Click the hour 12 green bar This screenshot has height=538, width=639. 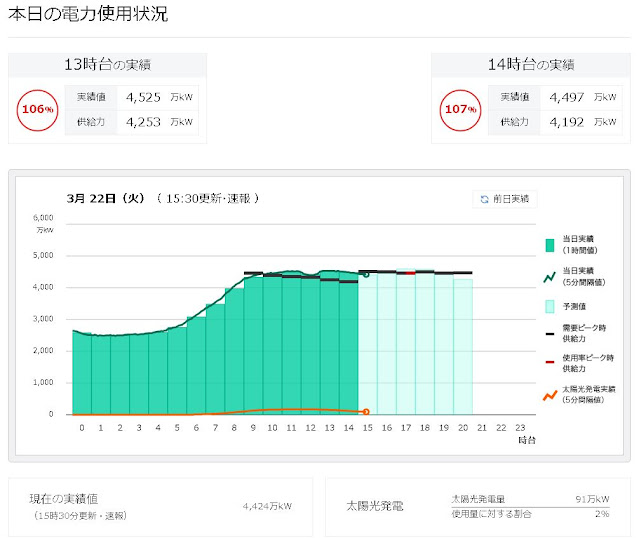click(x=311, y=345)
